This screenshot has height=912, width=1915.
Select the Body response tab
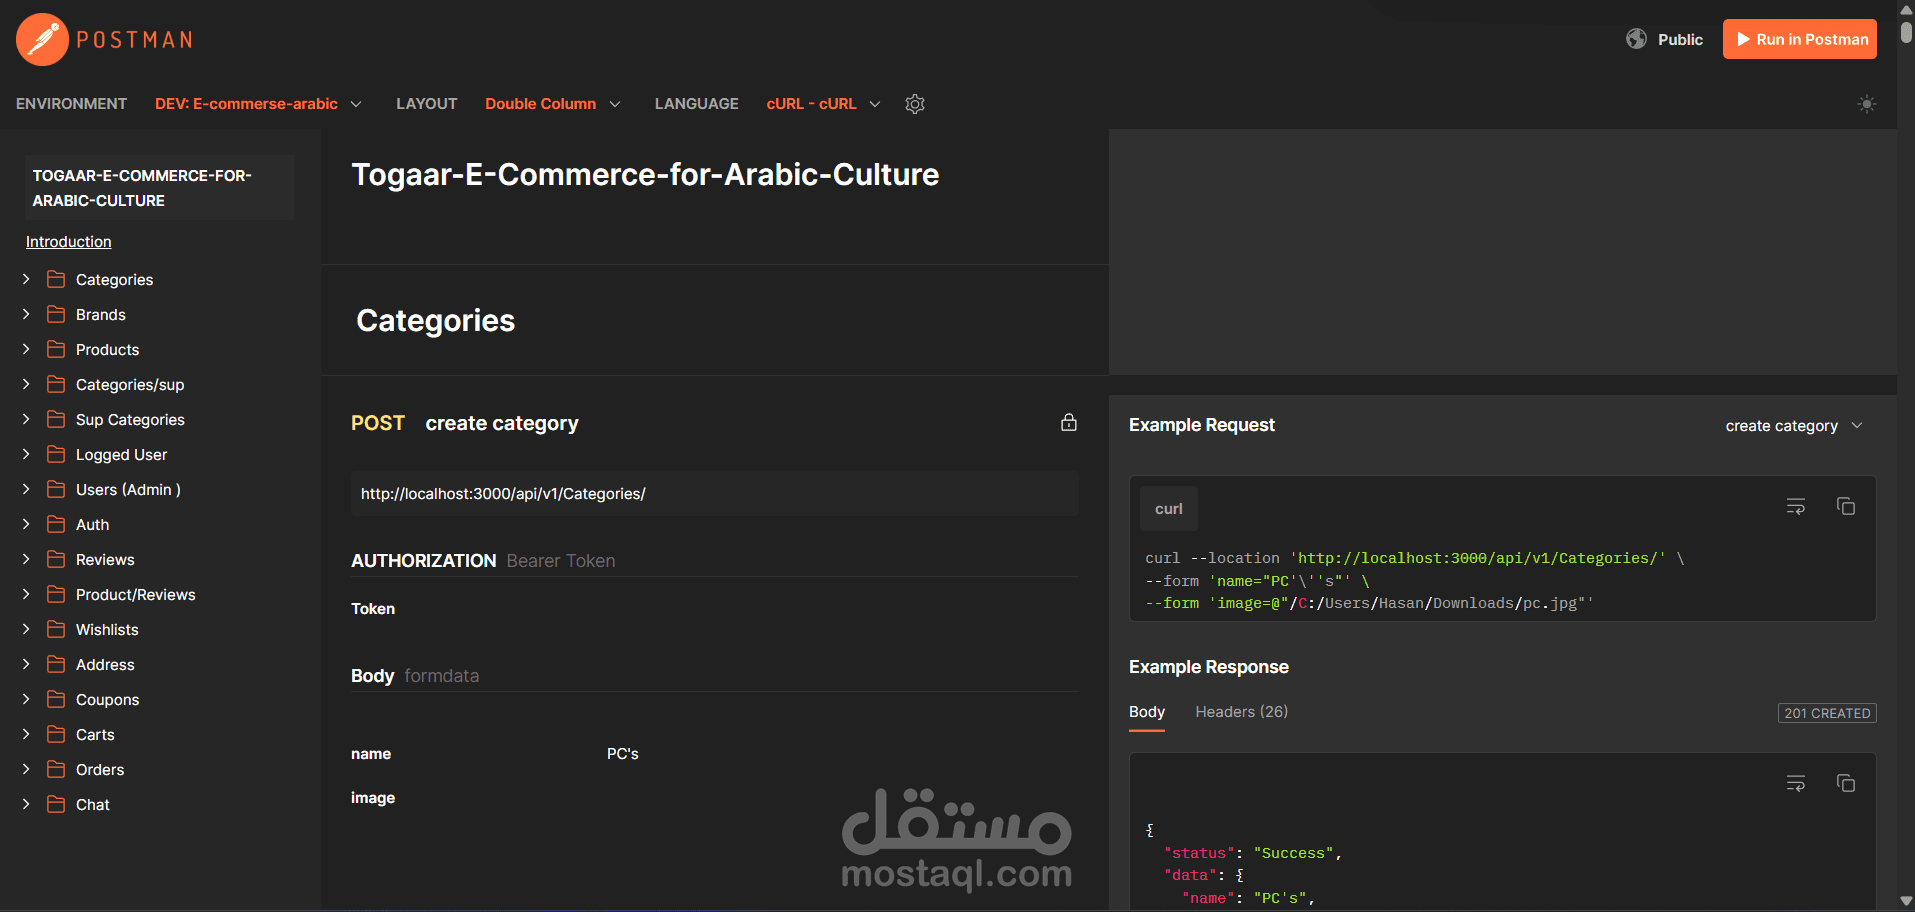1146,712
